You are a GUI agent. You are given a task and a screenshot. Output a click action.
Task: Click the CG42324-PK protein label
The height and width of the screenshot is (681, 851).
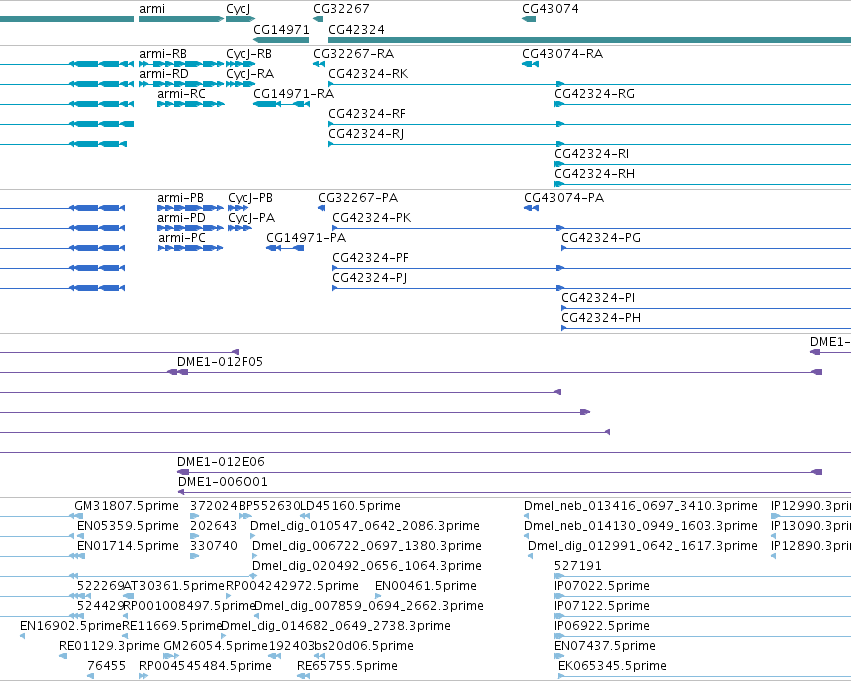click(372, 218)
